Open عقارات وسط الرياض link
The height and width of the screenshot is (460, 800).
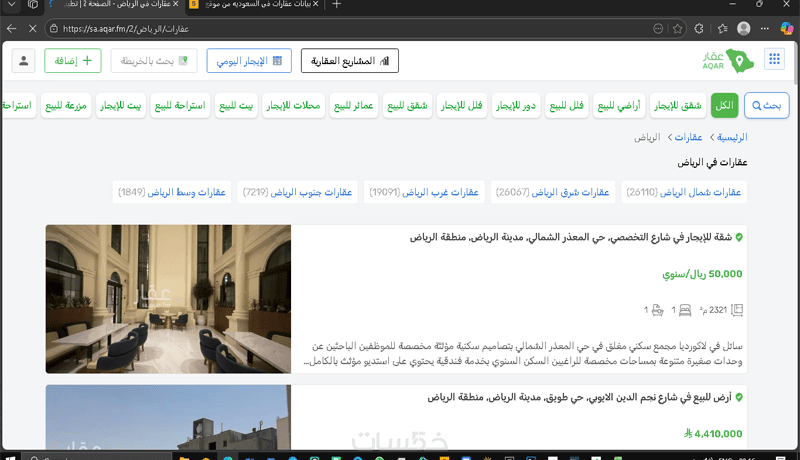pyautogui.click(x=172, y=192)
